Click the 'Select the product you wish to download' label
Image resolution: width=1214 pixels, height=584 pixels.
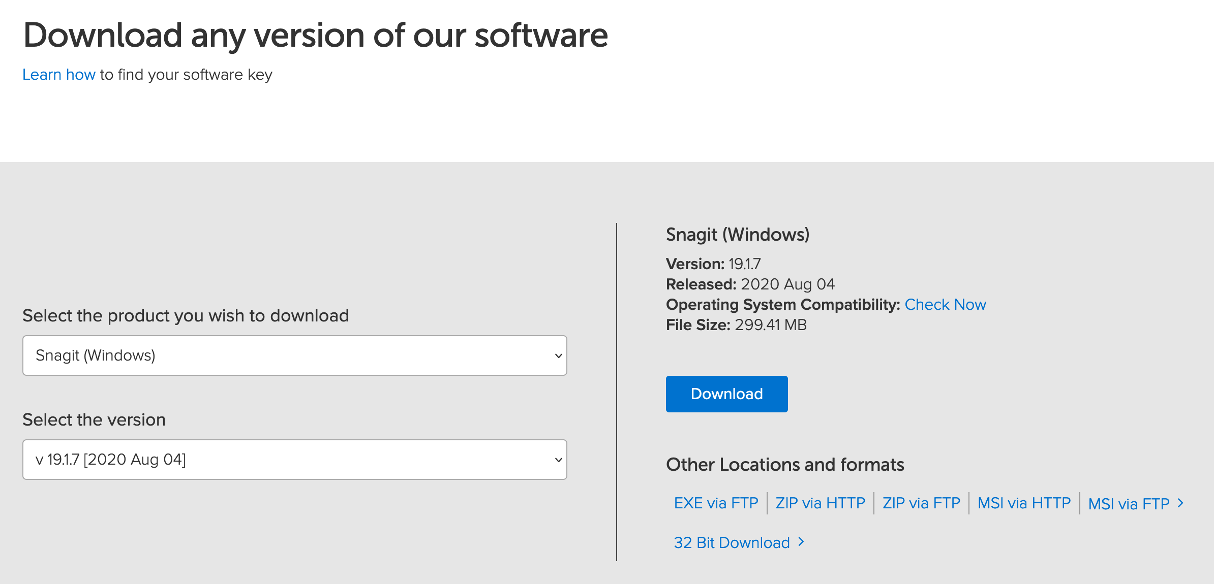tap(185, 316)
